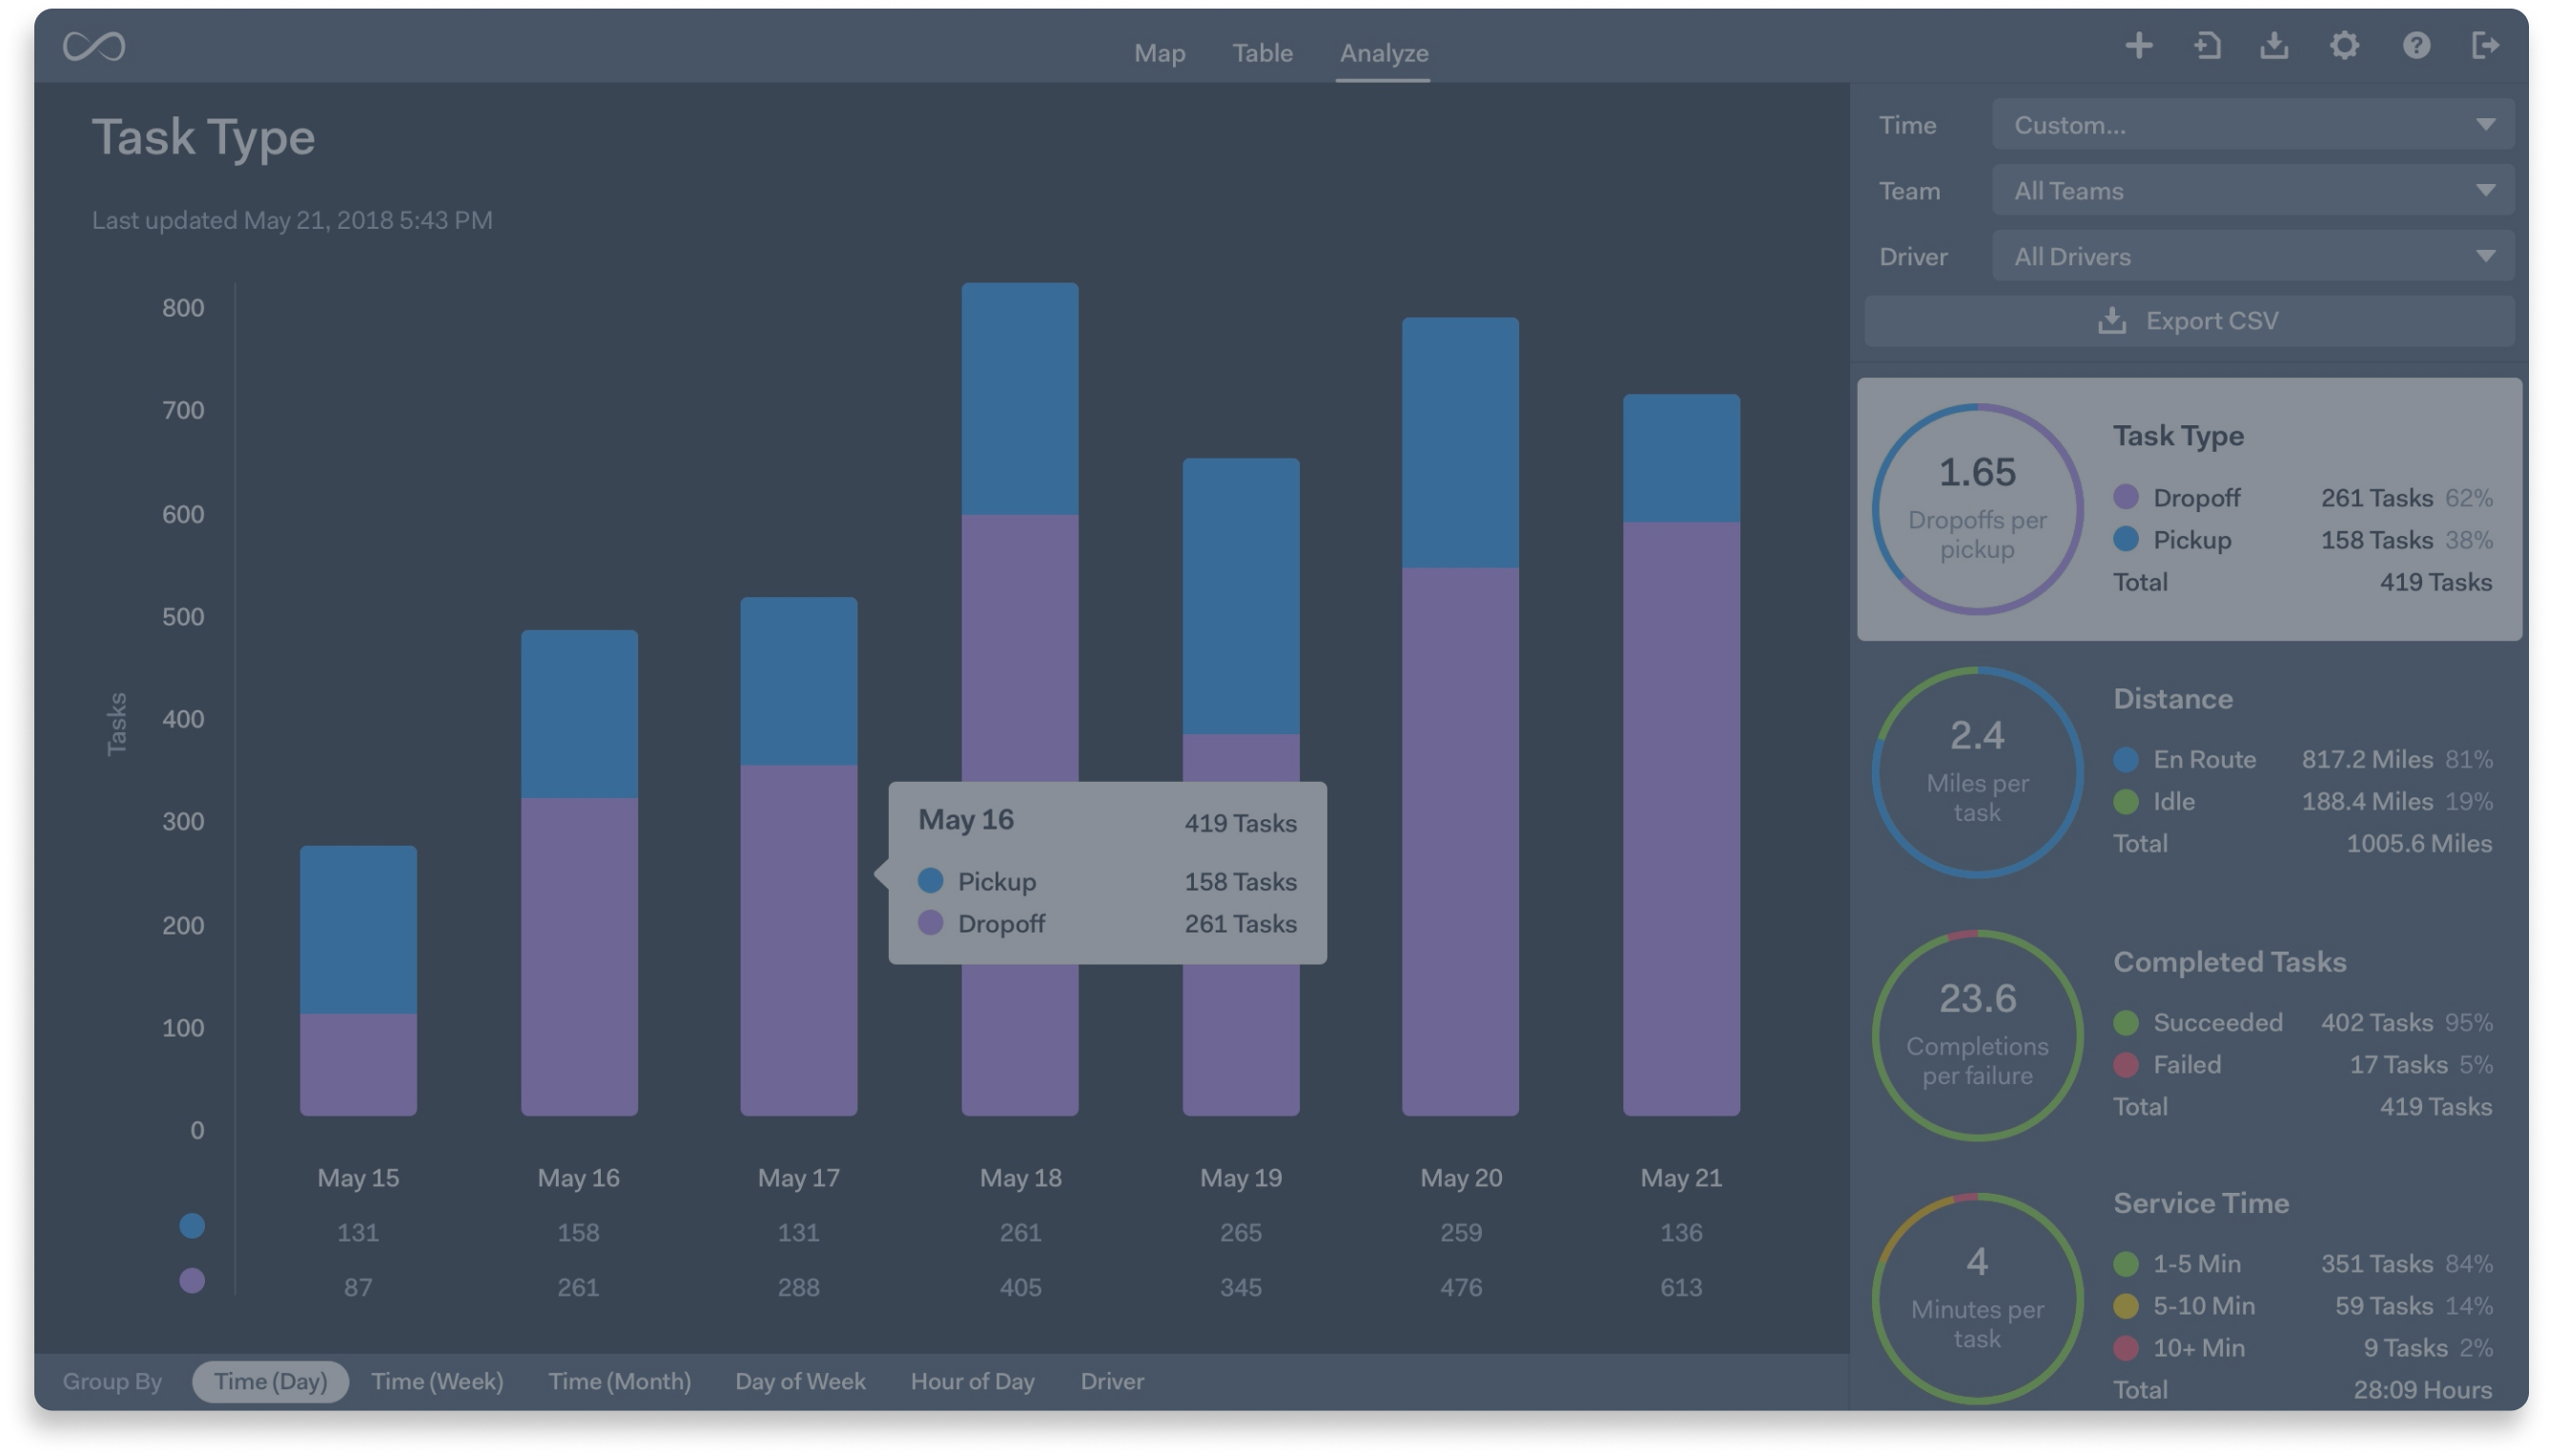Click the blue Pickup legend dot below the y-axis
The width and height of the screenshot is (2549, 1456).
(192, 1226)
